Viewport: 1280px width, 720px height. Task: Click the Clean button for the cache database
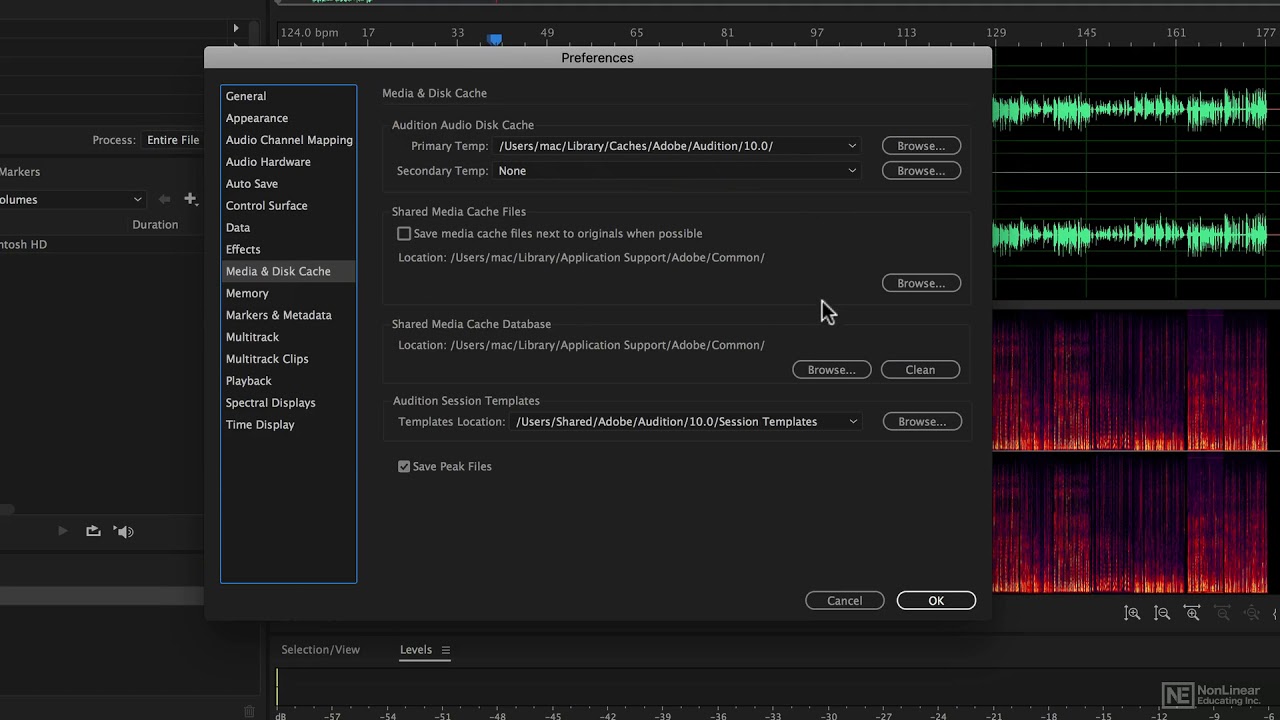point(919,369)
